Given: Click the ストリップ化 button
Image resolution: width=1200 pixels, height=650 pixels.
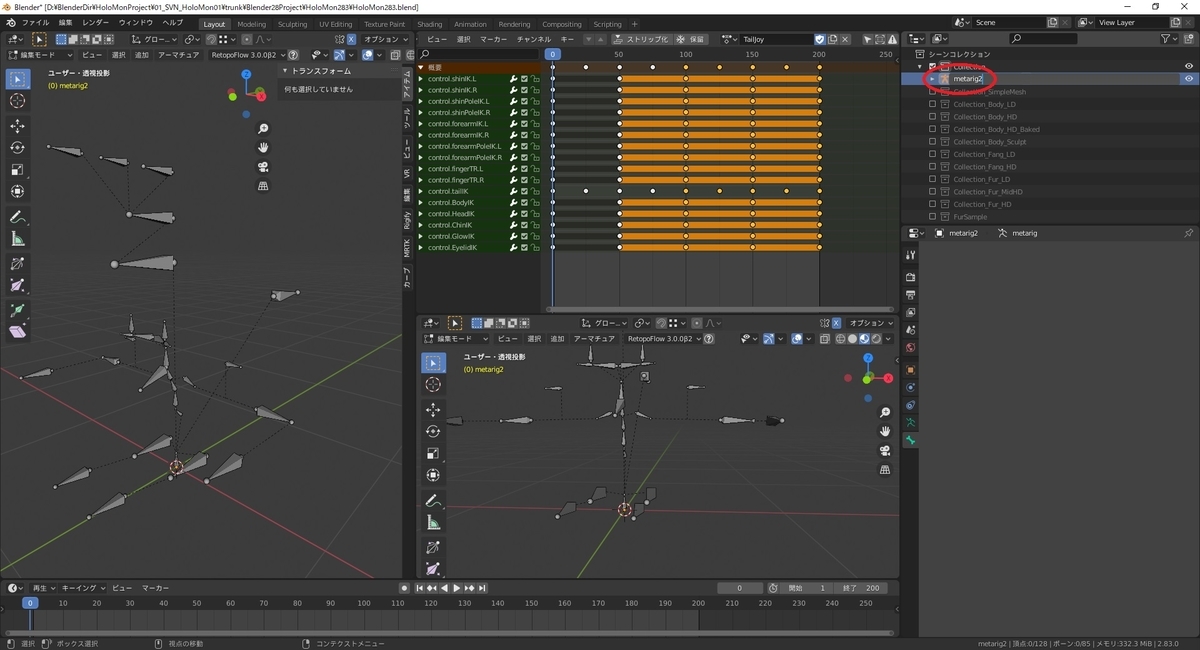Looking at the screenshot, I should (641, 39).
